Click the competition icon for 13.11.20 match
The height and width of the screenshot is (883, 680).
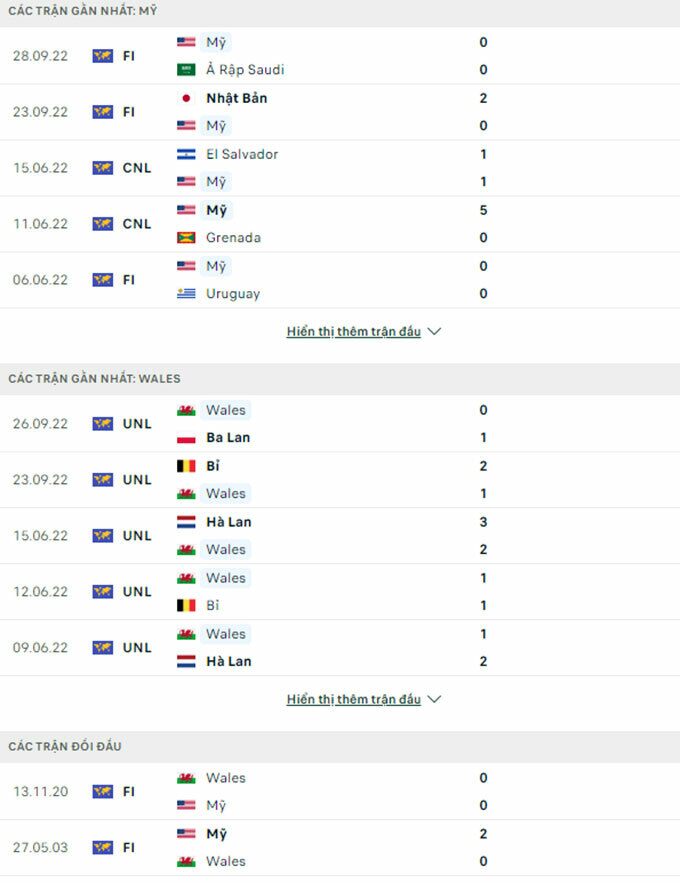coord(102,792)
